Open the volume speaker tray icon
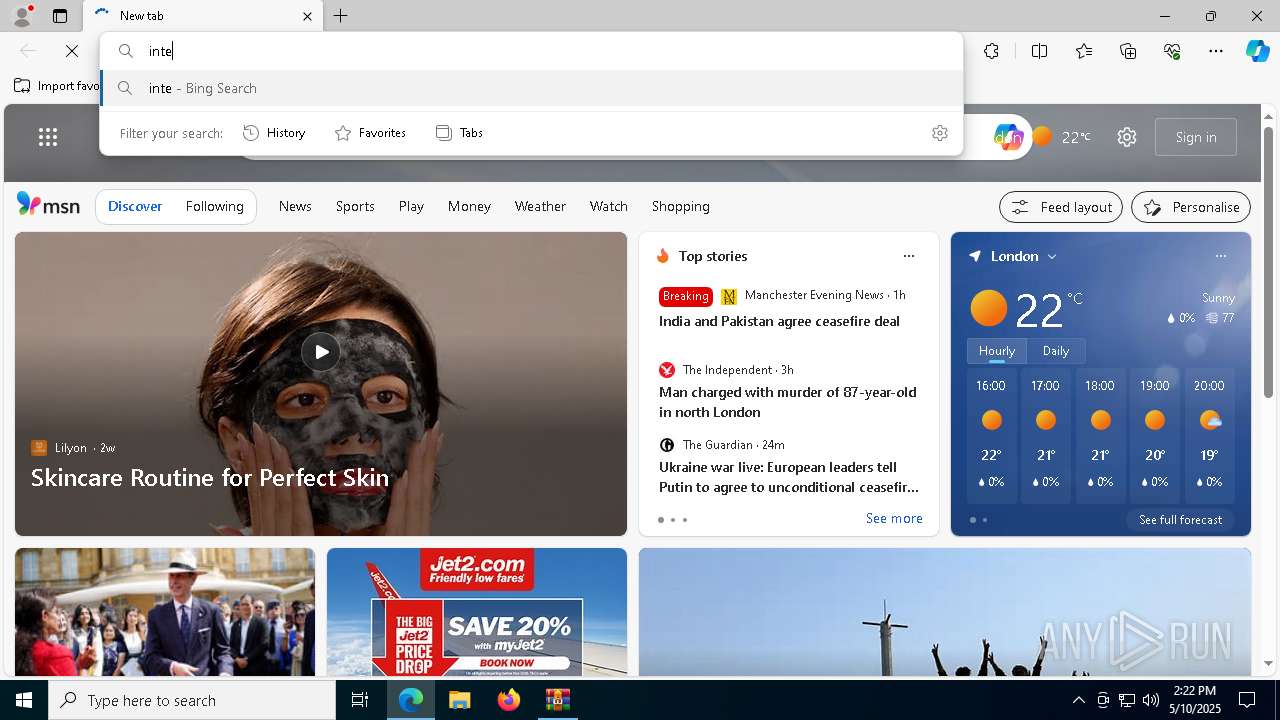1280x720 pixels. pyautogui.click(x=1150, y=700)
